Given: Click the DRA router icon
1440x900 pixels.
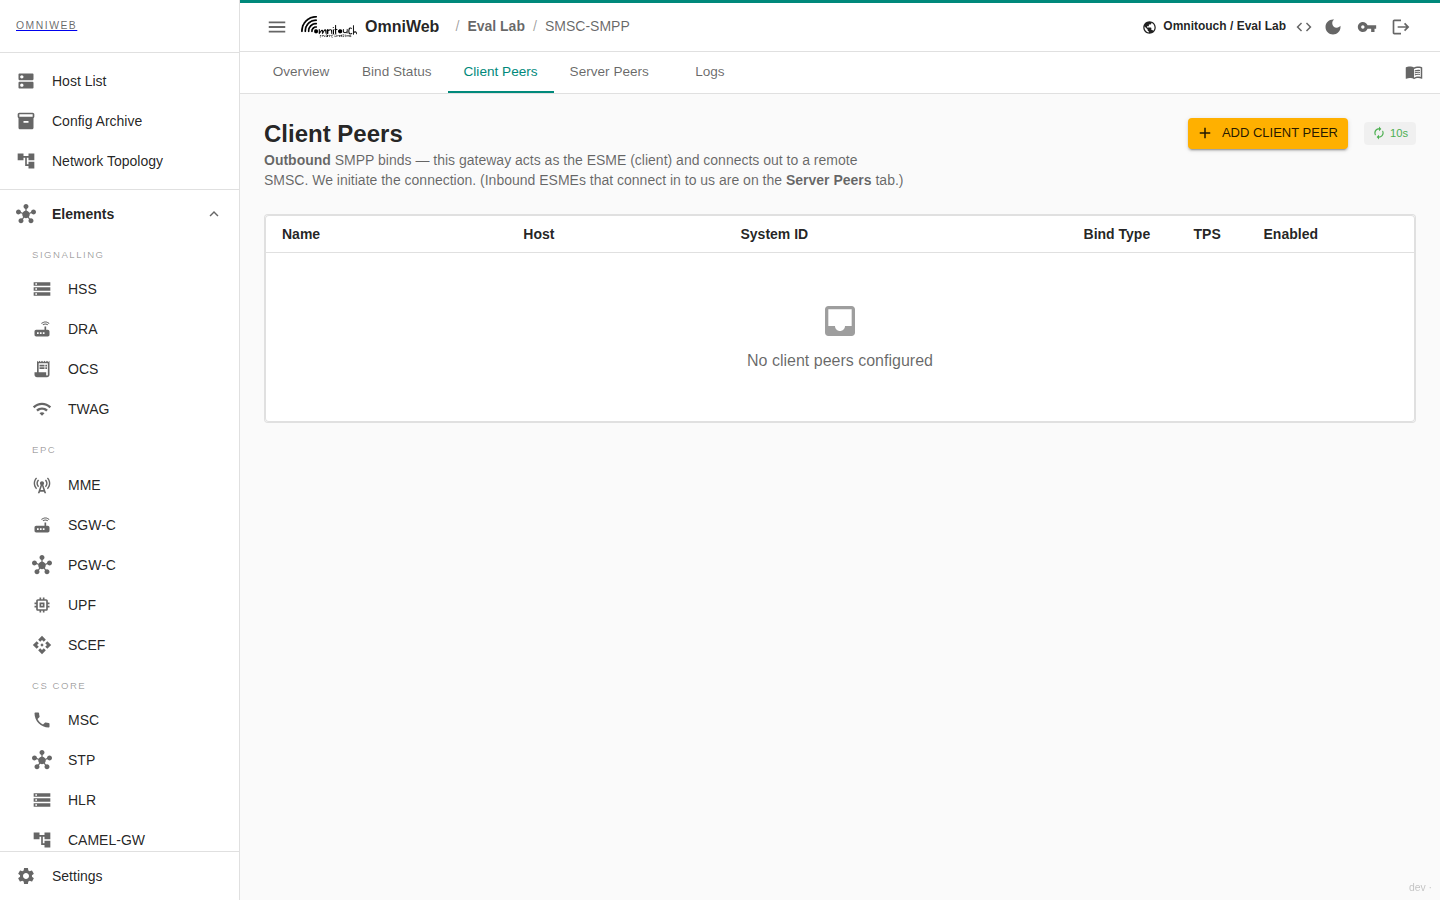Looking at the screenshot, I should (42, 329).
